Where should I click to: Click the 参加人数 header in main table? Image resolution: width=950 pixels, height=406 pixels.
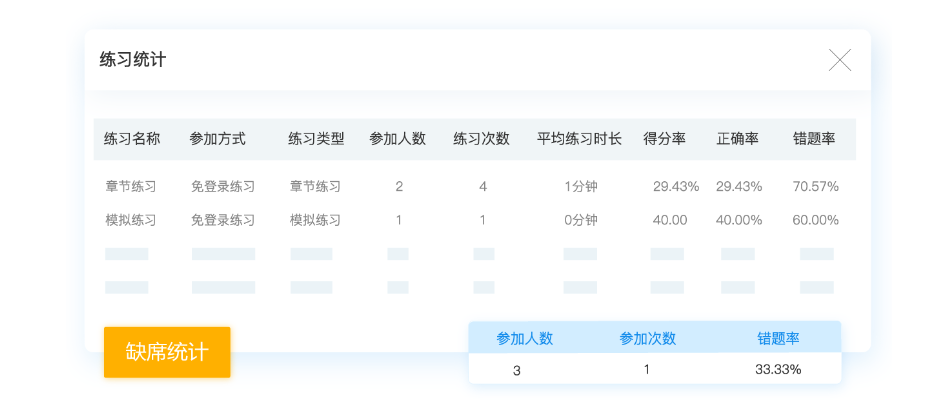[x=398, y=139]
